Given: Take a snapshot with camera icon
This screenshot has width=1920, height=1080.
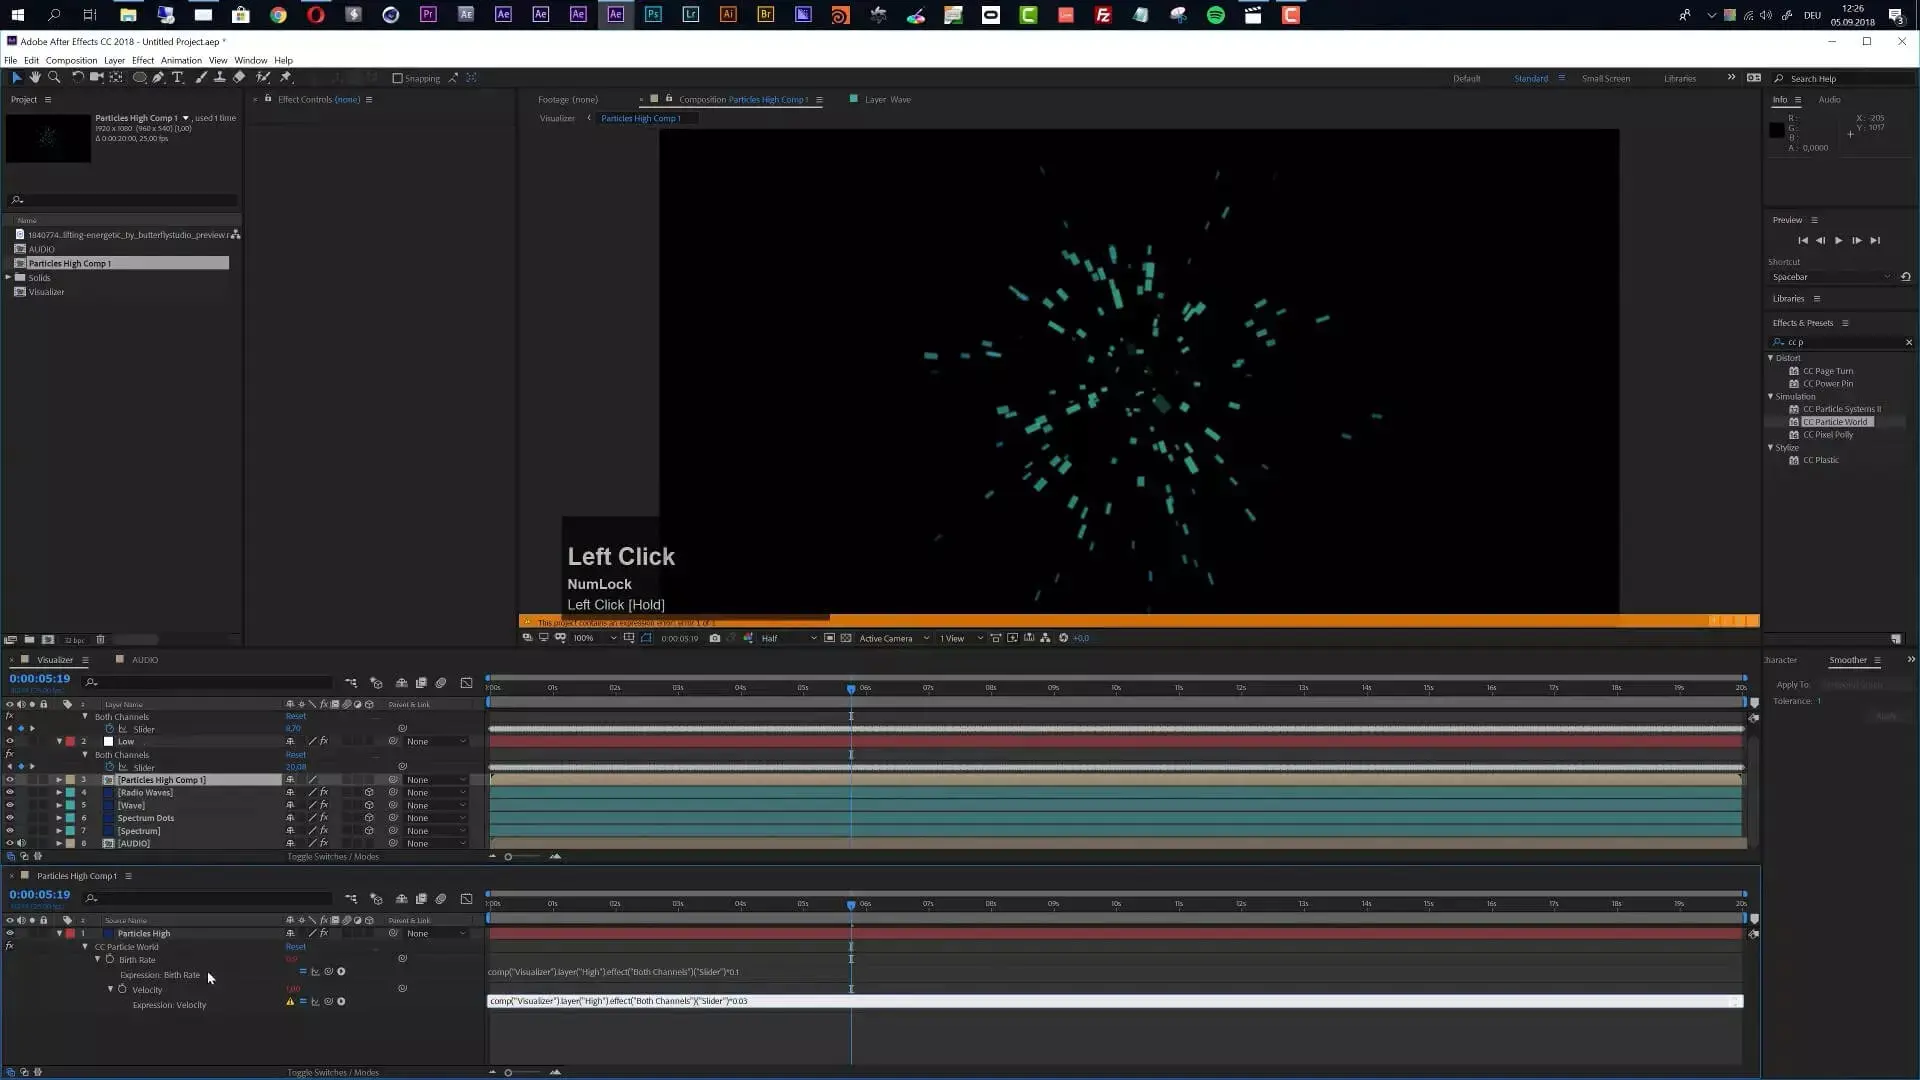Looking at the screenshot, I should 715,638.
